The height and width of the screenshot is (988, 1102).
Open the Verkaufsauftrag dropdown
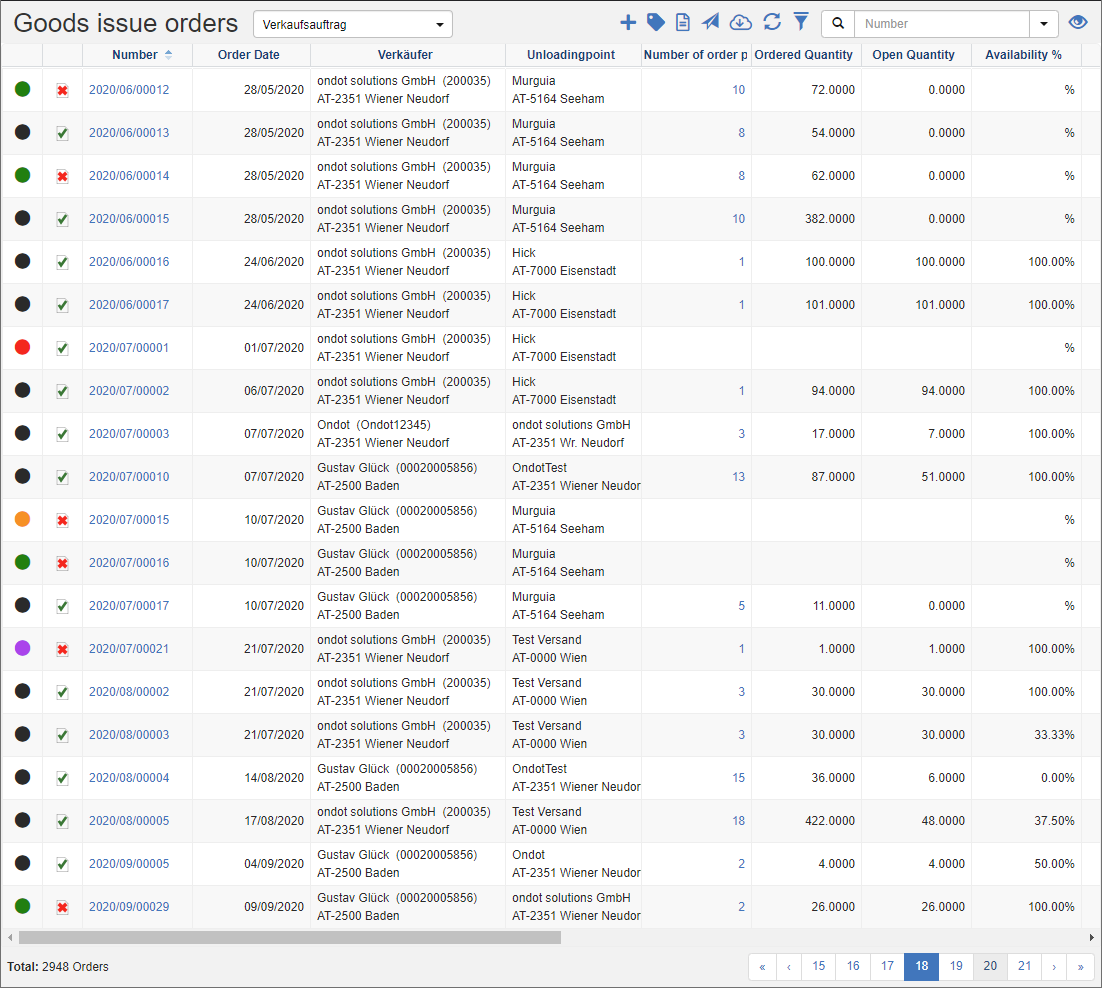(353, 24)
